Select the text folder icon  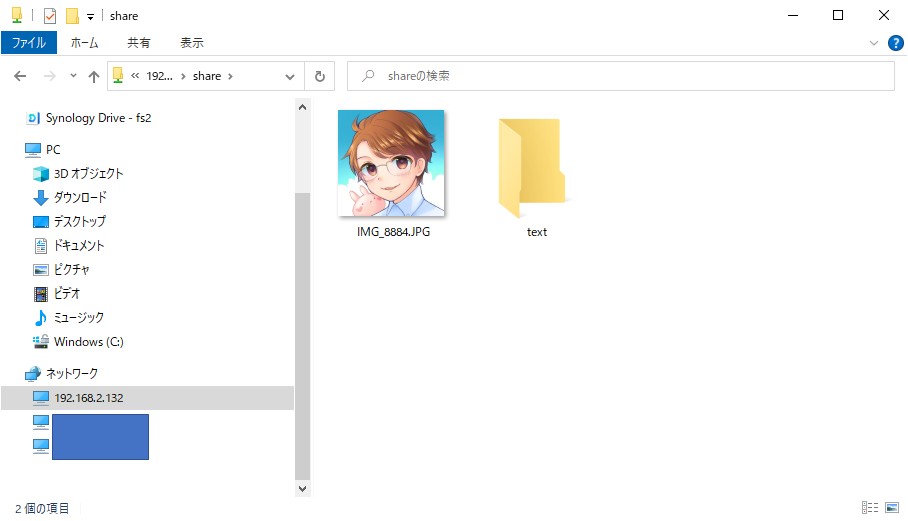coord(532,168)
